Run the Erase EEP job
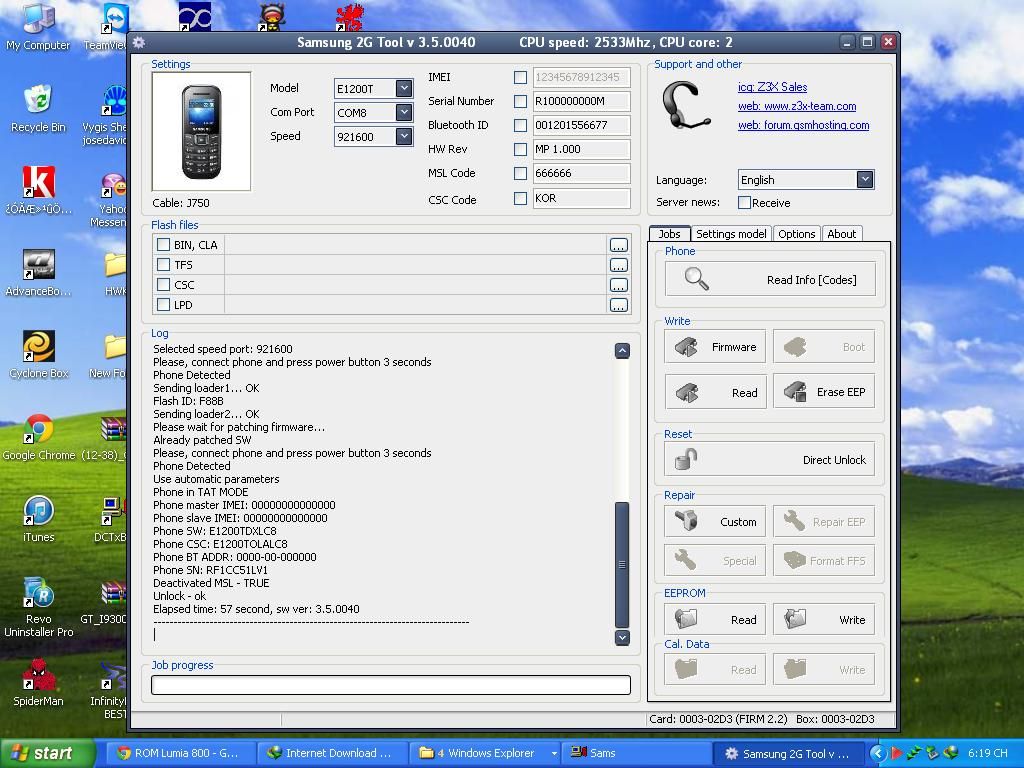This screenshot has width=1024, height=768. [x=824, y=392]
